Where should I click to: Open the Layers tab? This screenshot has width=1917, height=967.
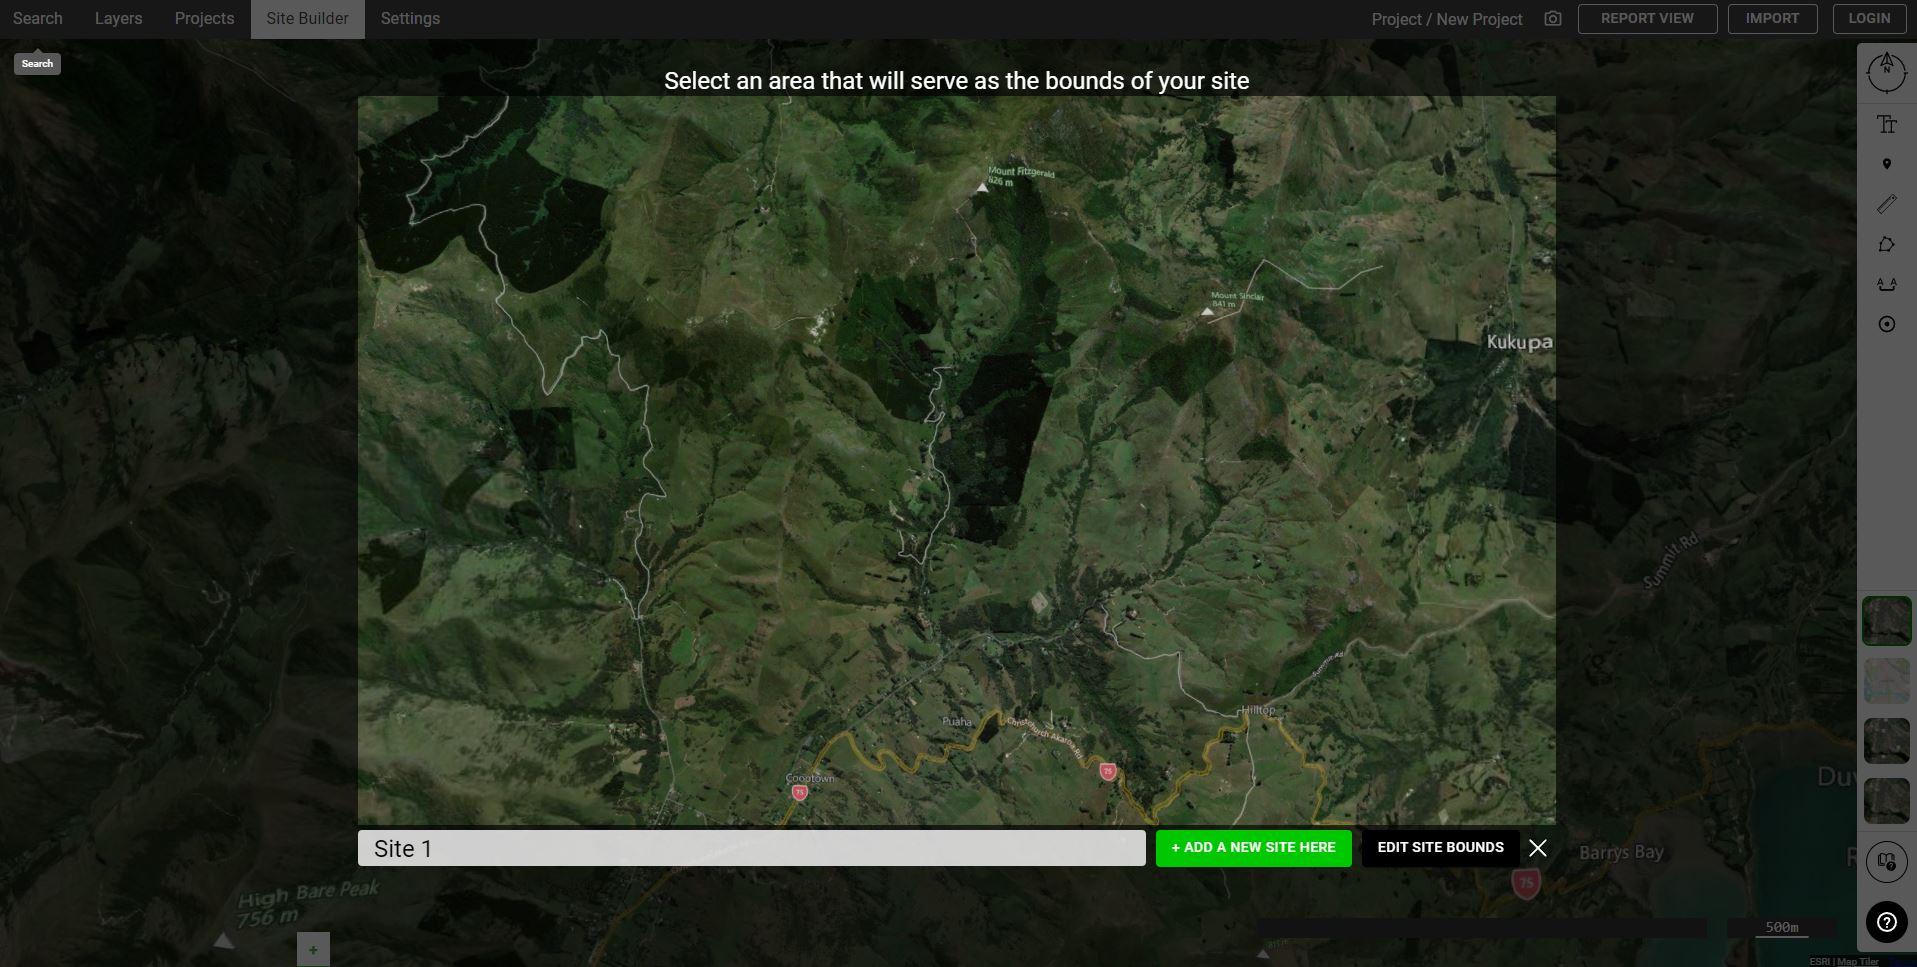click(x=118, y=19)
